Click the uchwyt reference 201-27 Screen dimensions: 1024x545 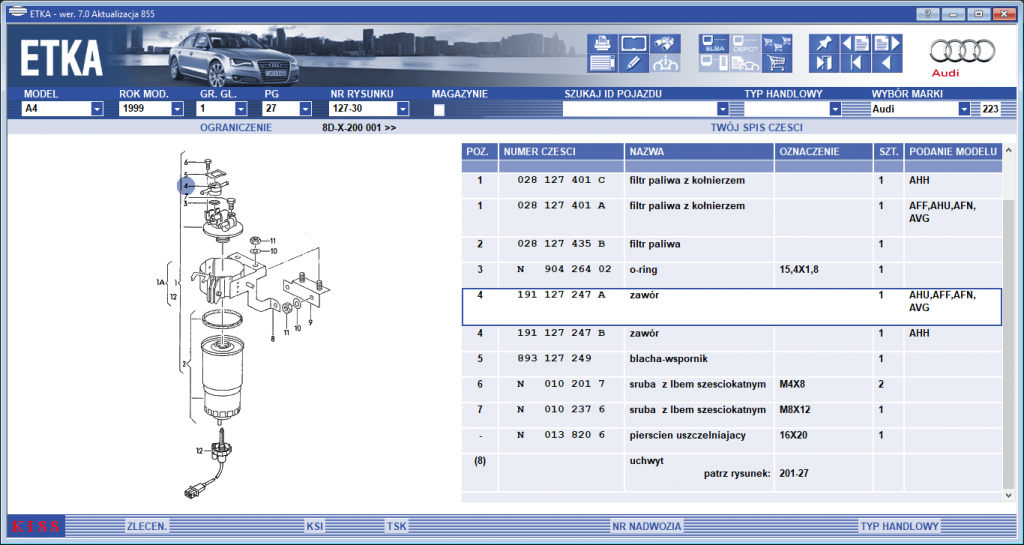(793, 473)
